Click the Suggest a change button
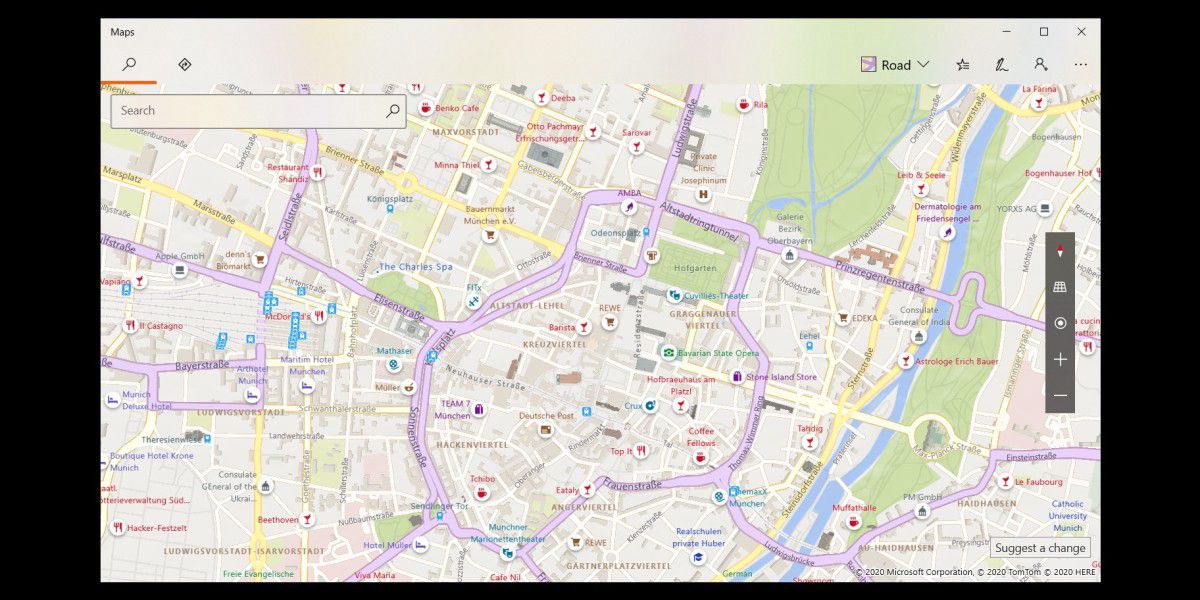Screen dimensions: 1200x600 coord(1040,548)
